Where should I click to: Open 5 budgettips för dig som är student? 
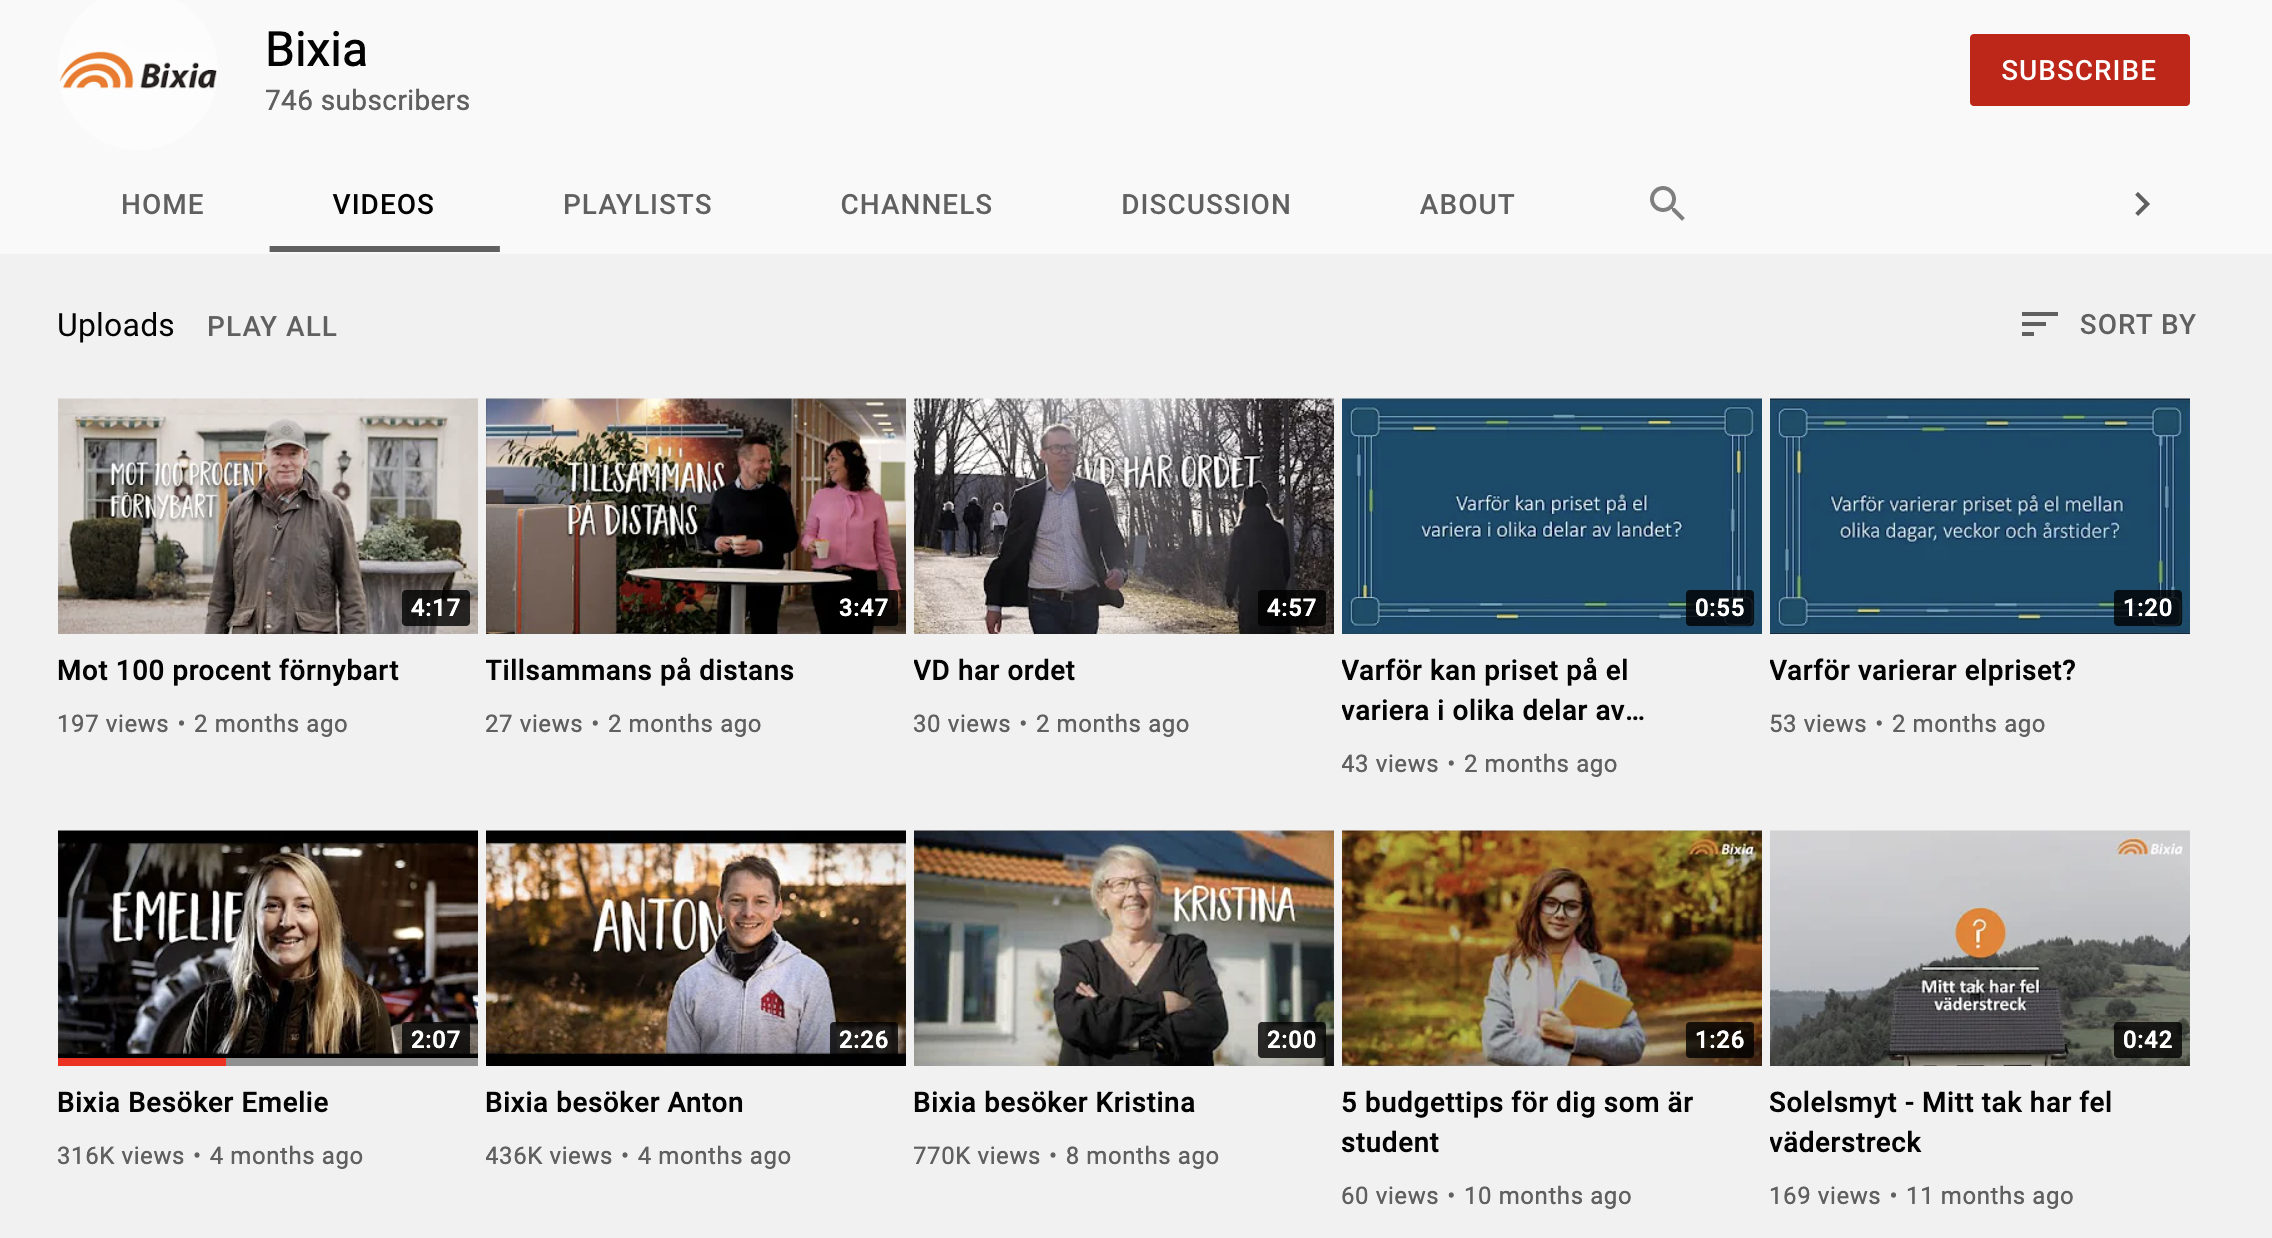[1517, 1122]
